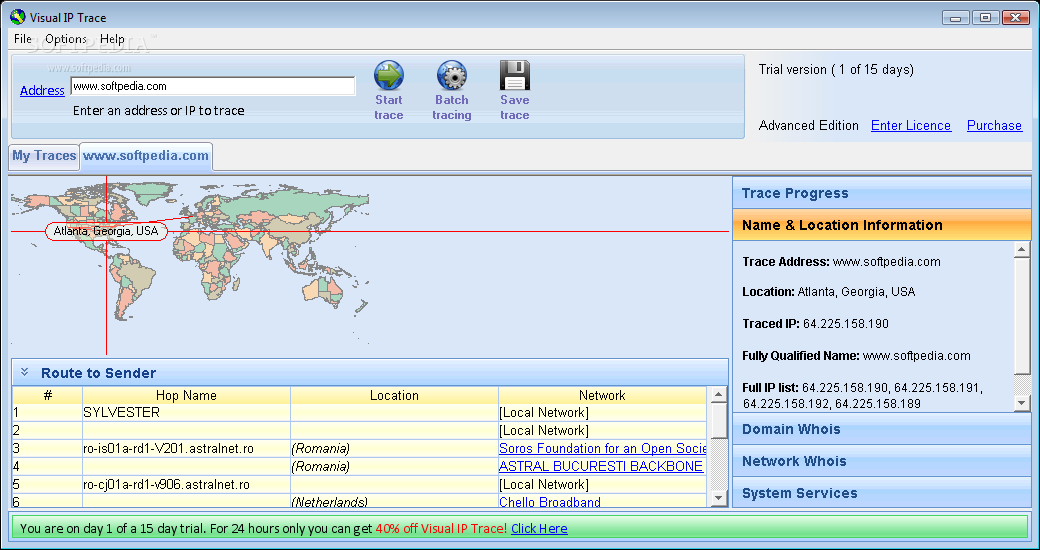Screen dimensions: 1040x550
Task: Click the Hop Name column header
Action: point(186,395)
